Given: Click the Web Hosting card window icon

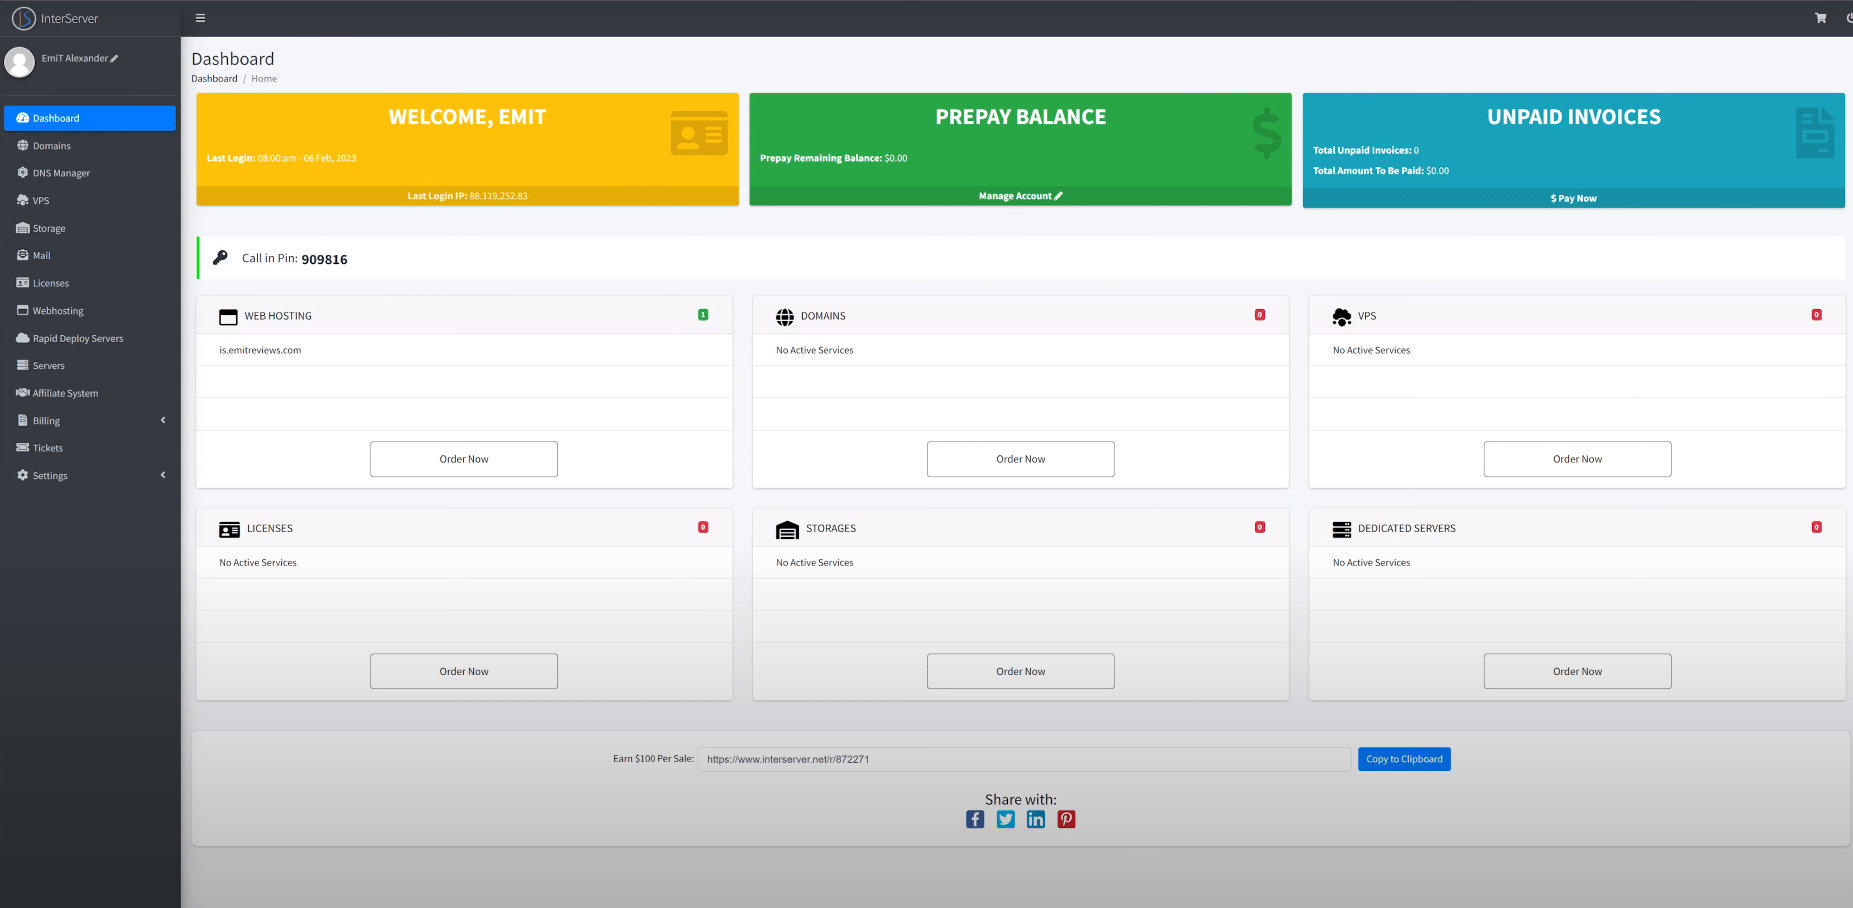Looking at the screenshot, I should click(x=228, y=317).
